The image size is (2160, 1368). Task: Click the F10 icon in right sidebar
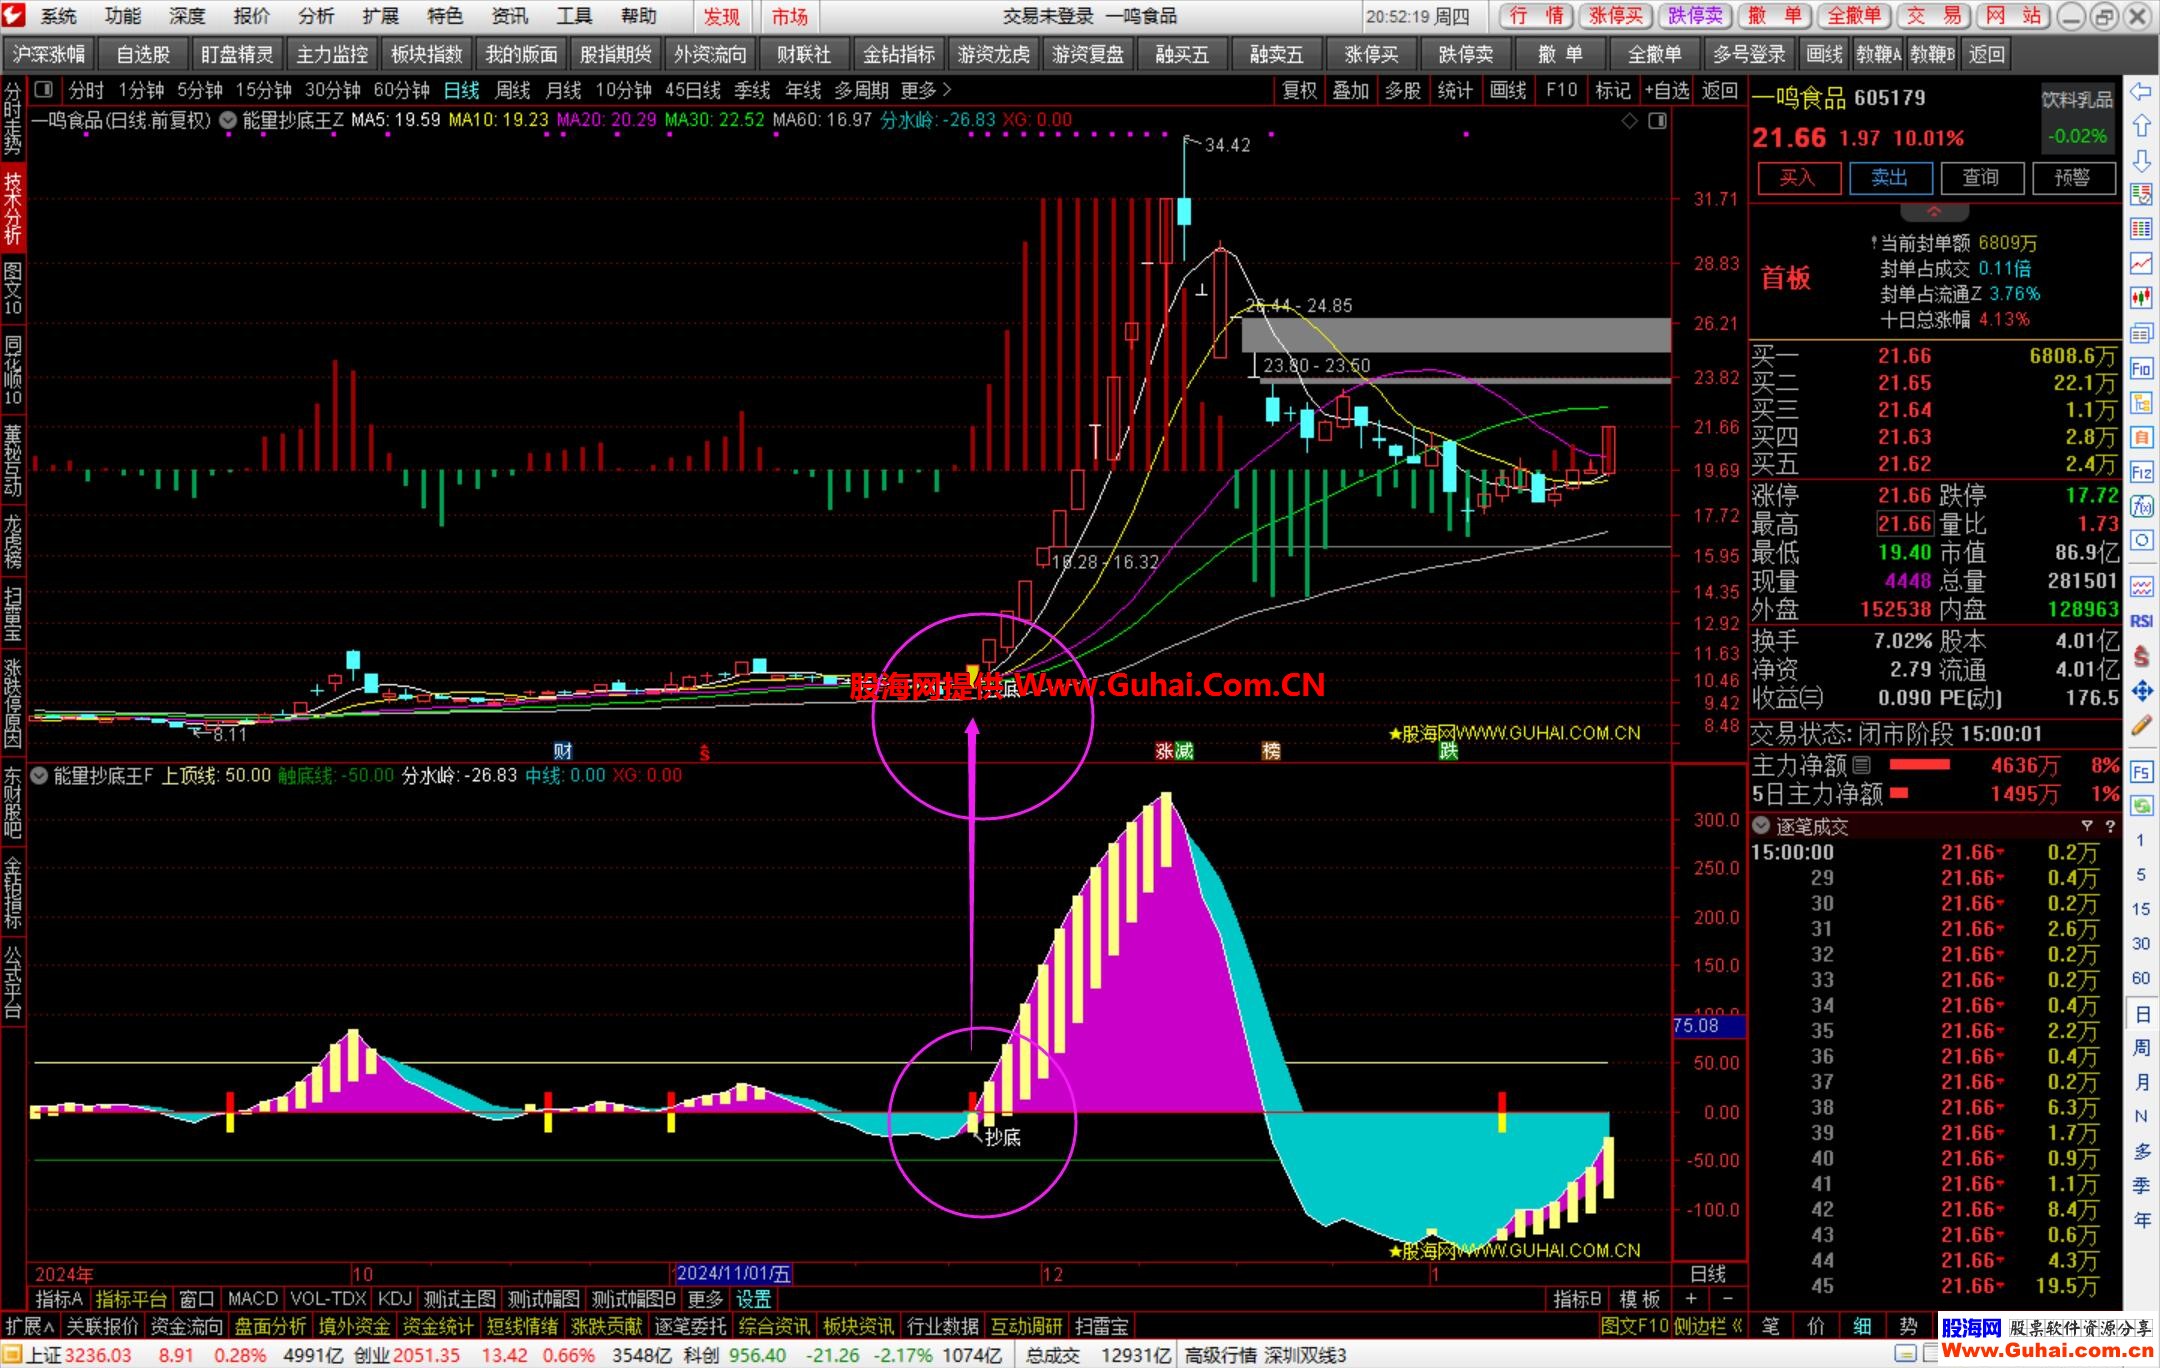click(x=2141, y=369)
